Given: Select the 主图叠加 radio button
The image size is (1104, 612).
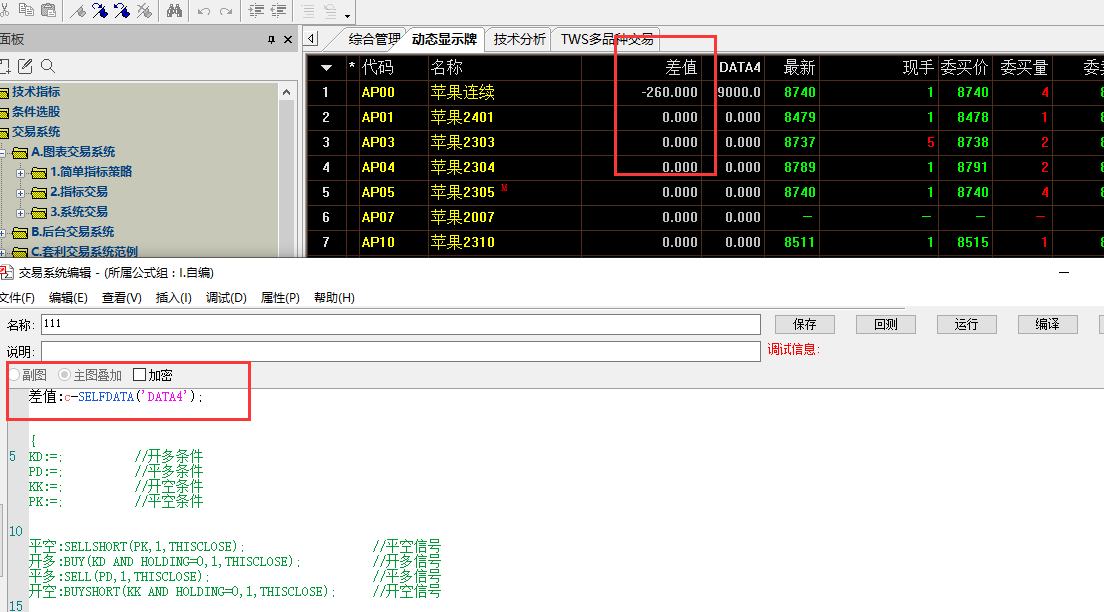Looking at the screenshot, I should click(x=64, y=375).
